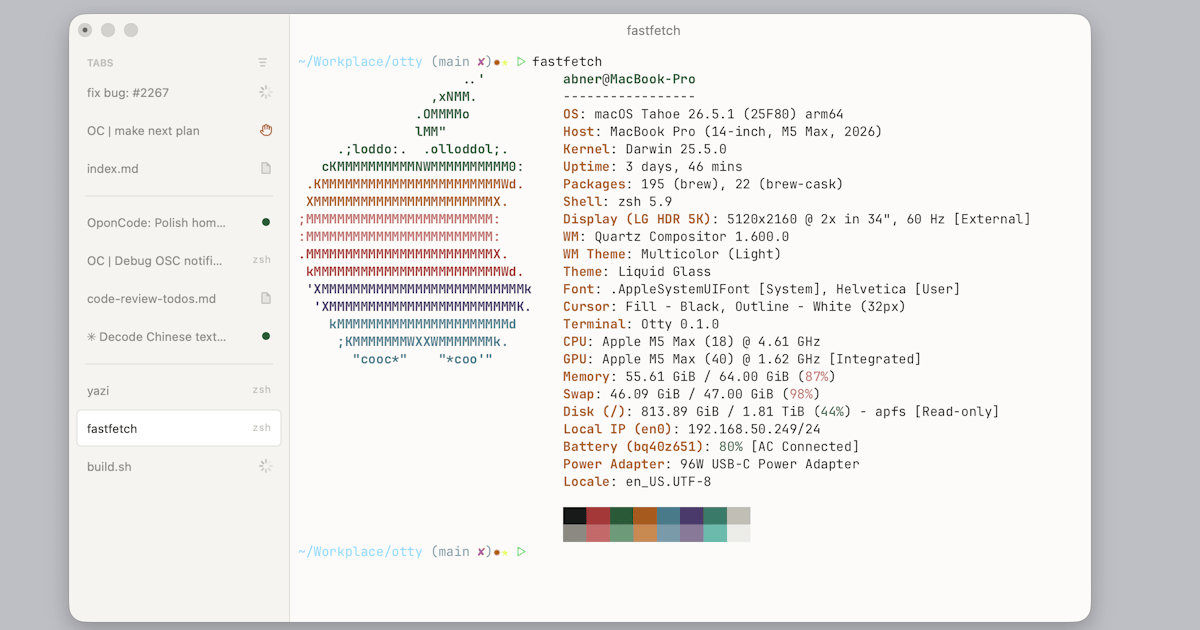Click the WM: Quartz Compositor line
The image size is (1200, 630).
tap(676, 237)
